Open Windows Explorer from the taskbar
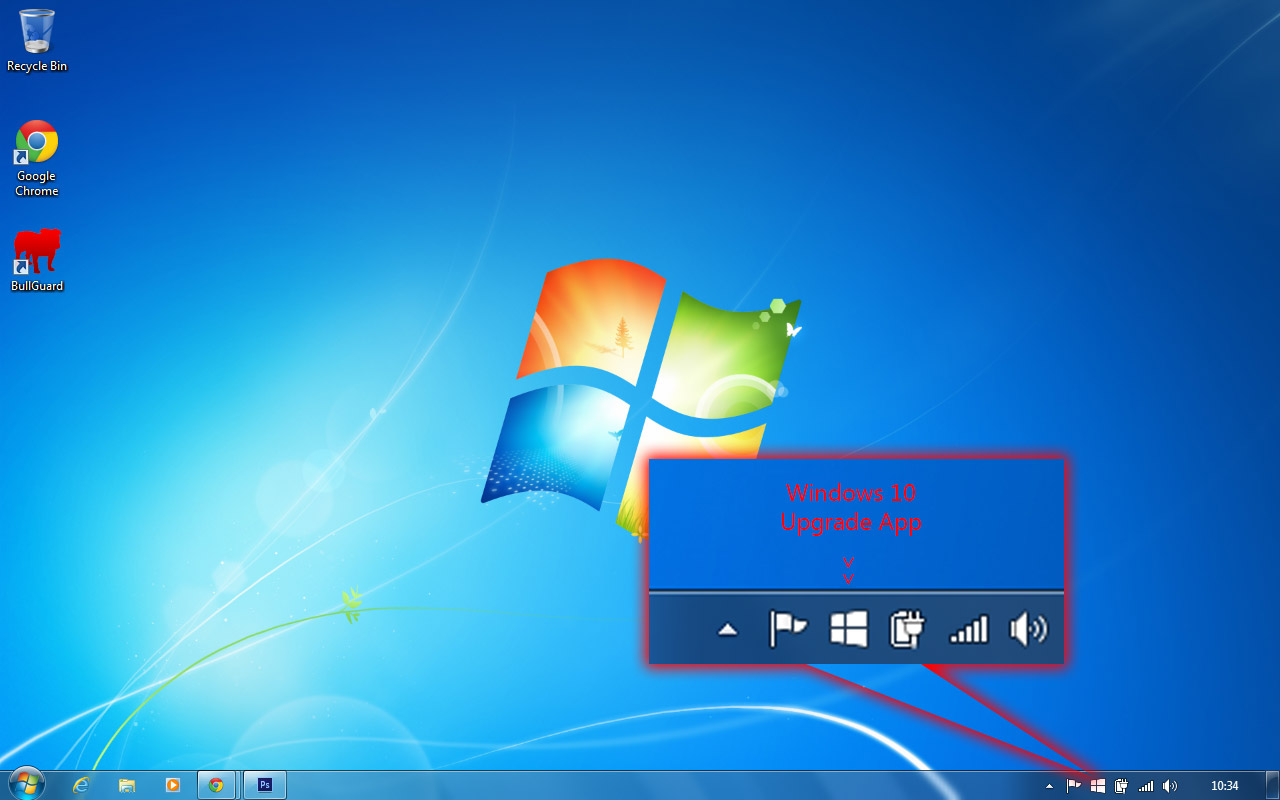Viewport: 1280px width, 800px height. tap(127, 785)
